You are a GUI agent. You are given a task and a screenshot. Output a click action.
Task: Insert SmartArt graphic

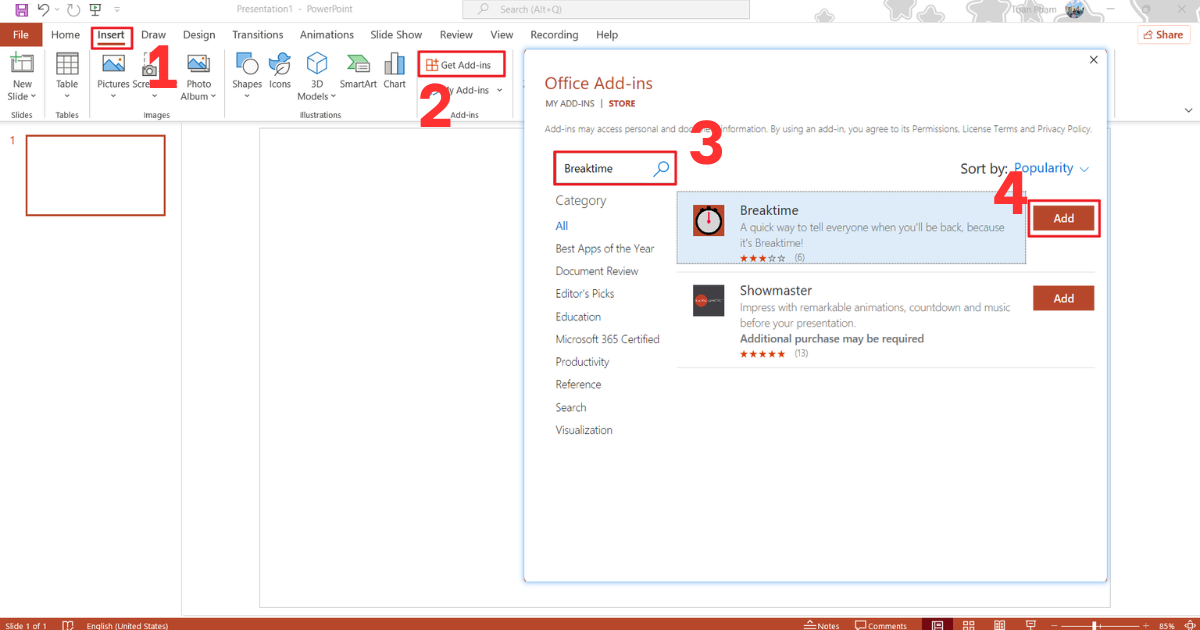(358, 72)
